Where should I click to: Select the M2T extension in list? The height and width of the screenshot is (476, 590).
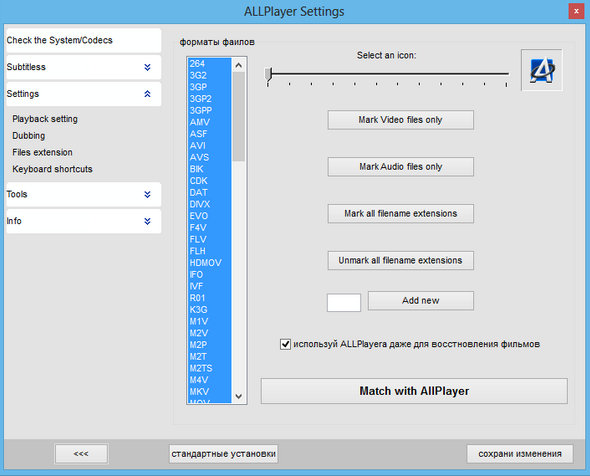pos(210,356)
